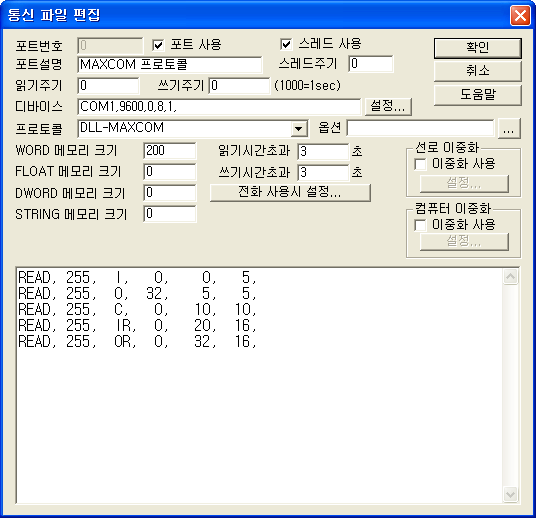Enable 선로 이중화 사용 checkbox

click(x=420, y=164)
